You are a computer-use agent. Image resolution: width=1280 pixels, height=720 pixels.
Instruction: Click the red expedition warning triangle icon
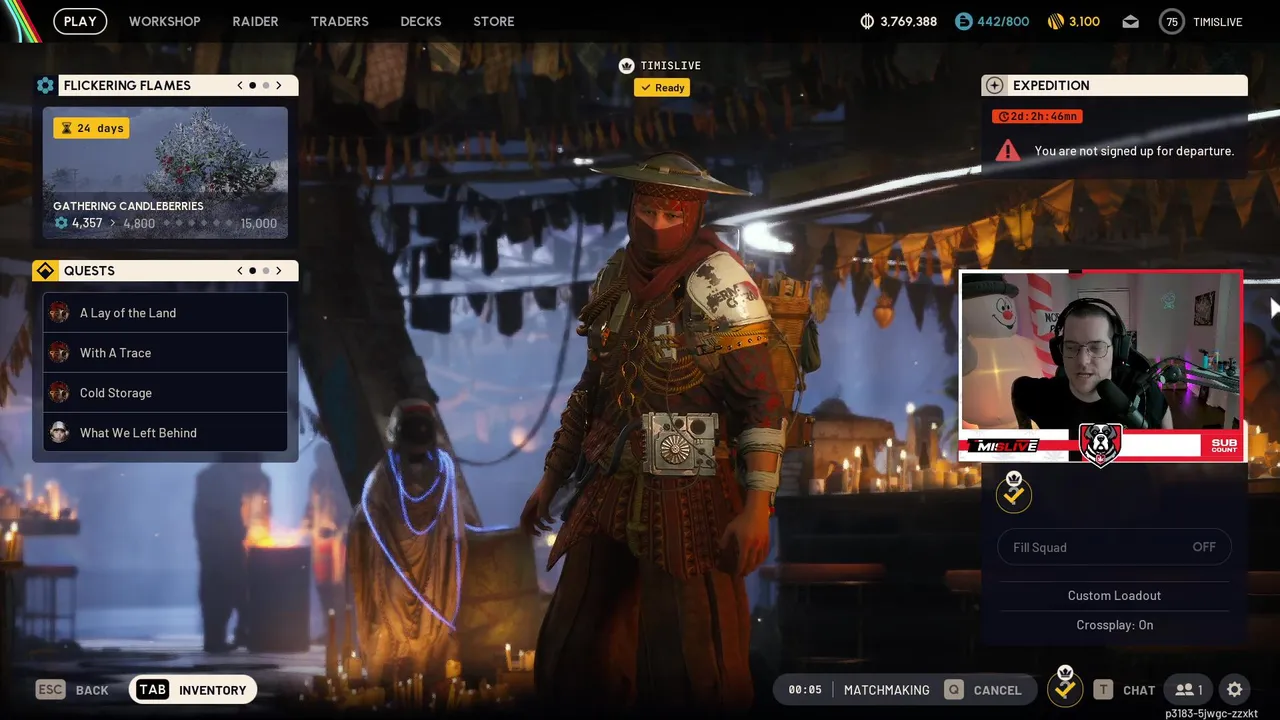pos(1008,151)
